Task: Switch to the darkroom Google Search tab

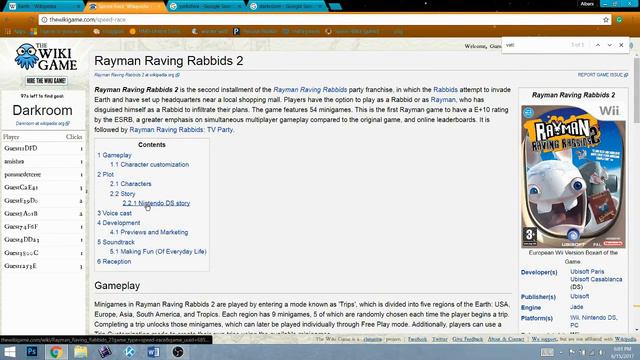Action: (x=287, y=7)
